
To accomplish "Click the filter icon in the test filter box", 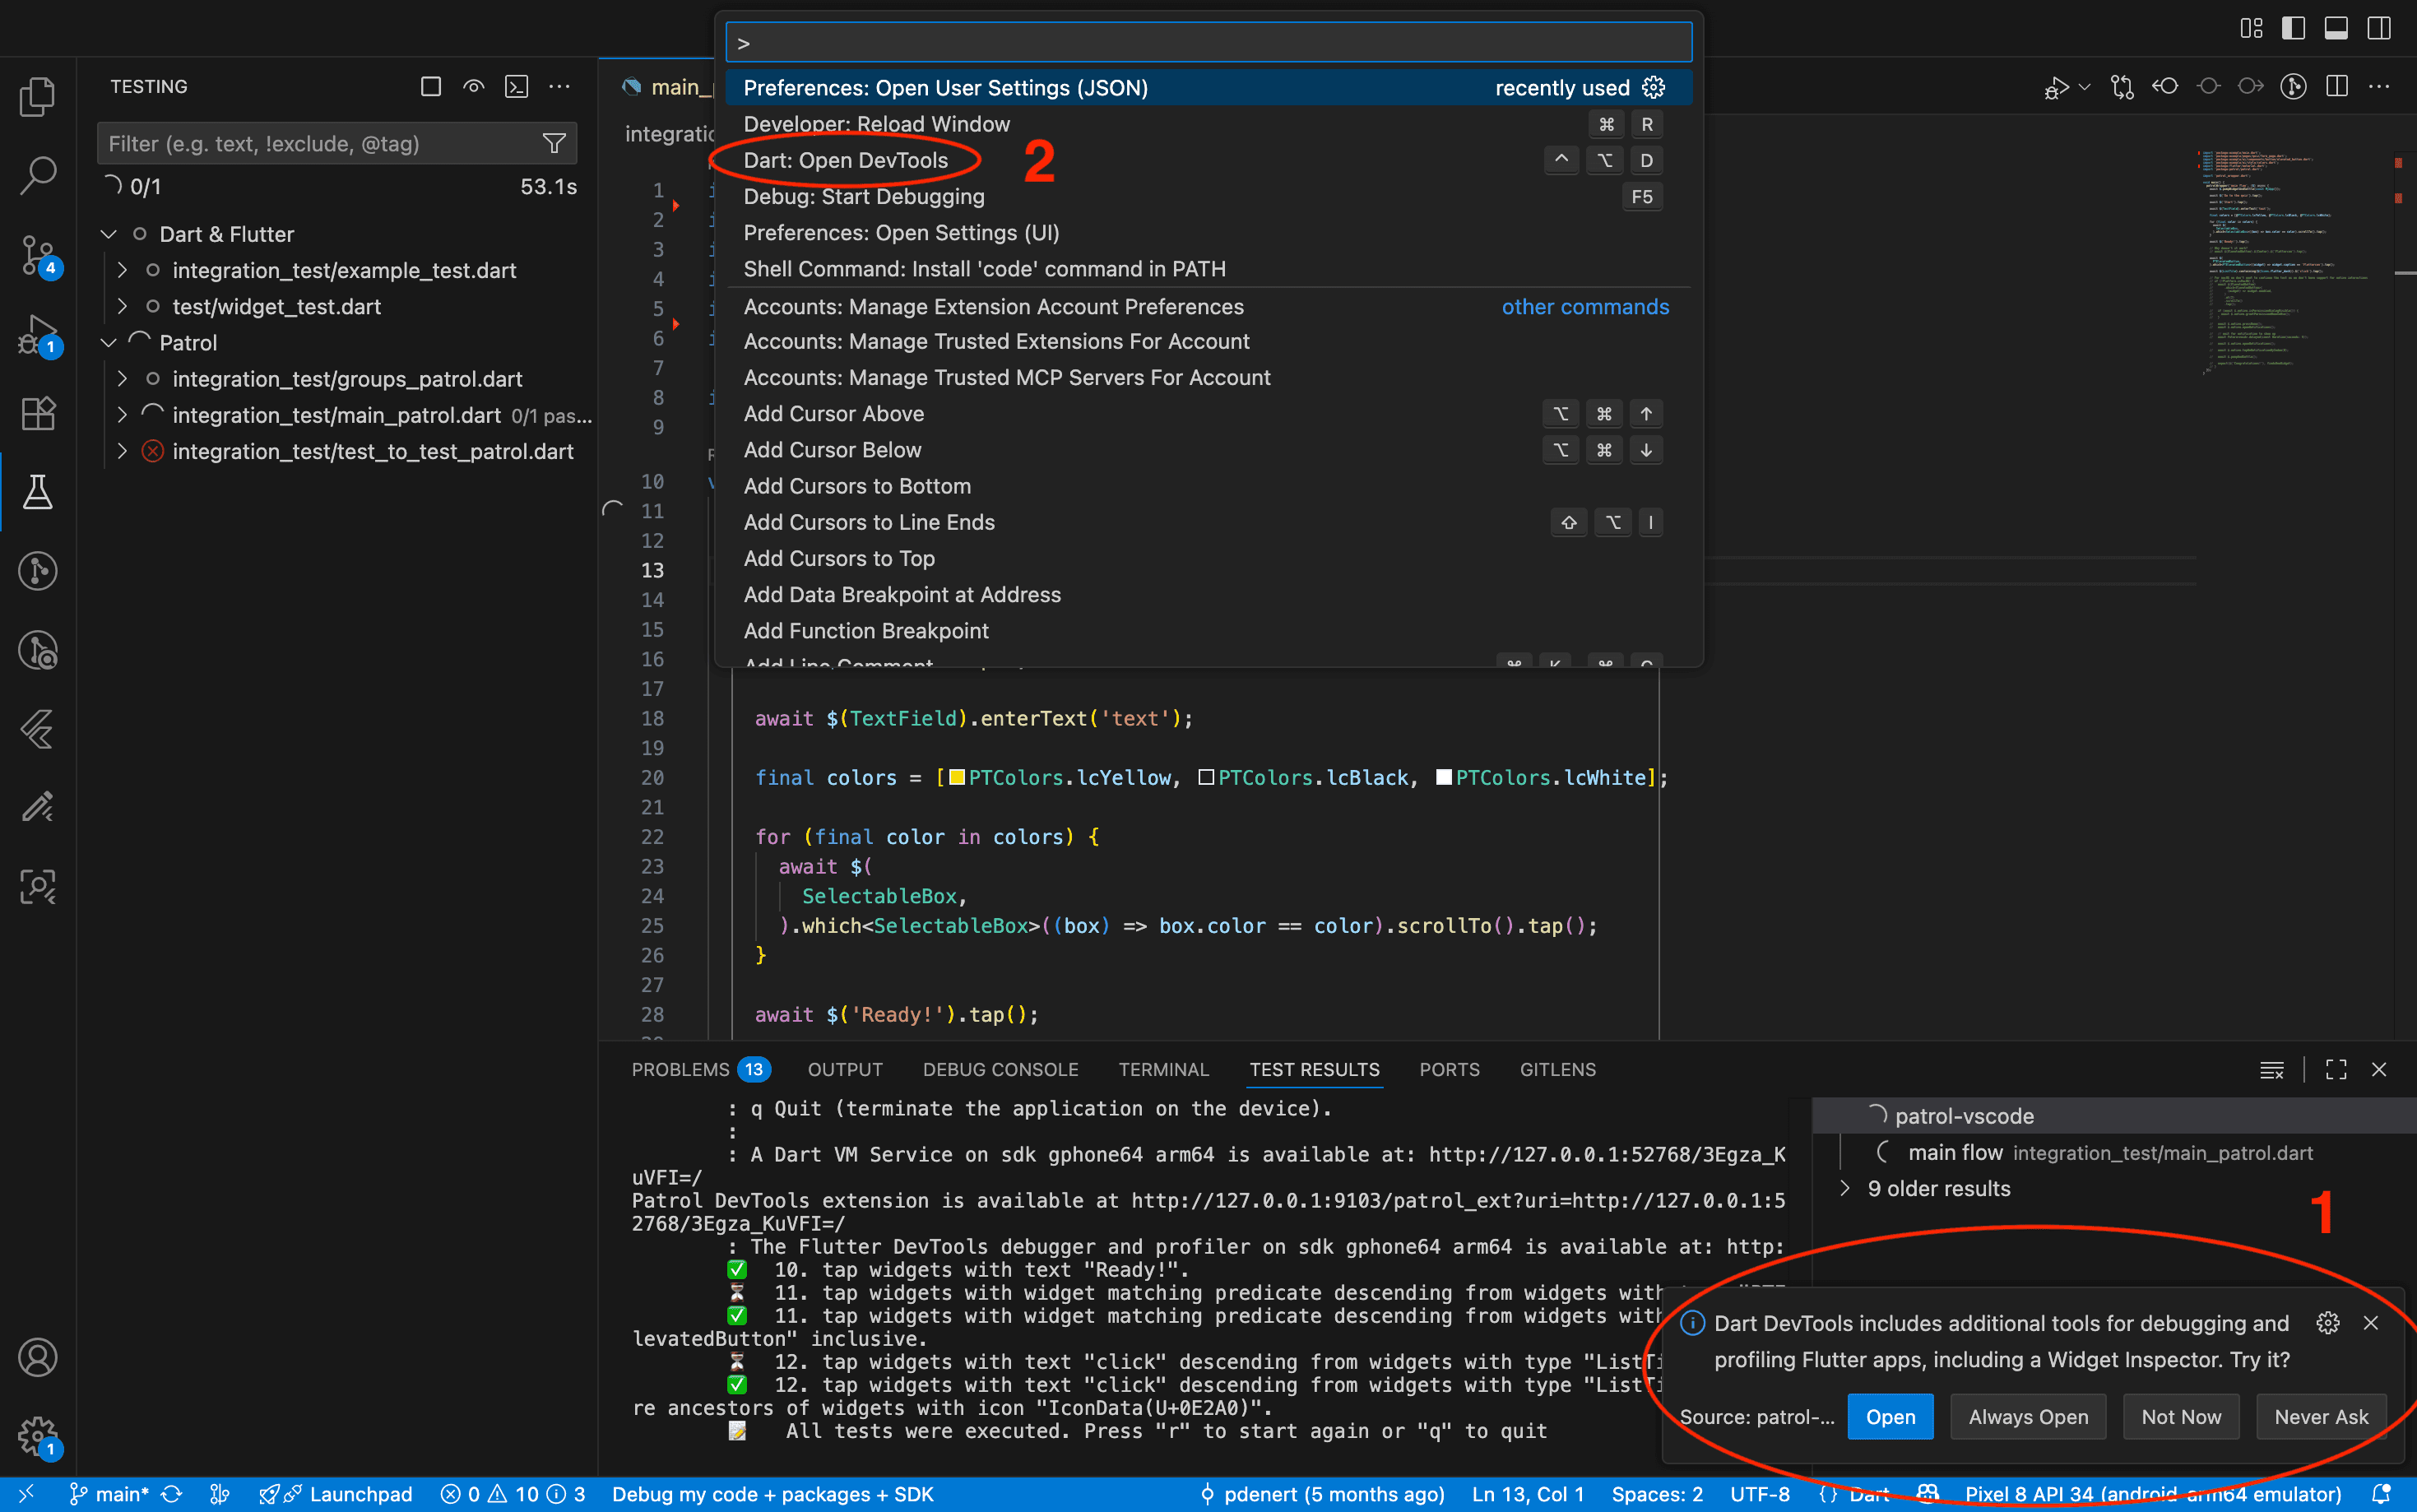I will [x=554, y=143].
